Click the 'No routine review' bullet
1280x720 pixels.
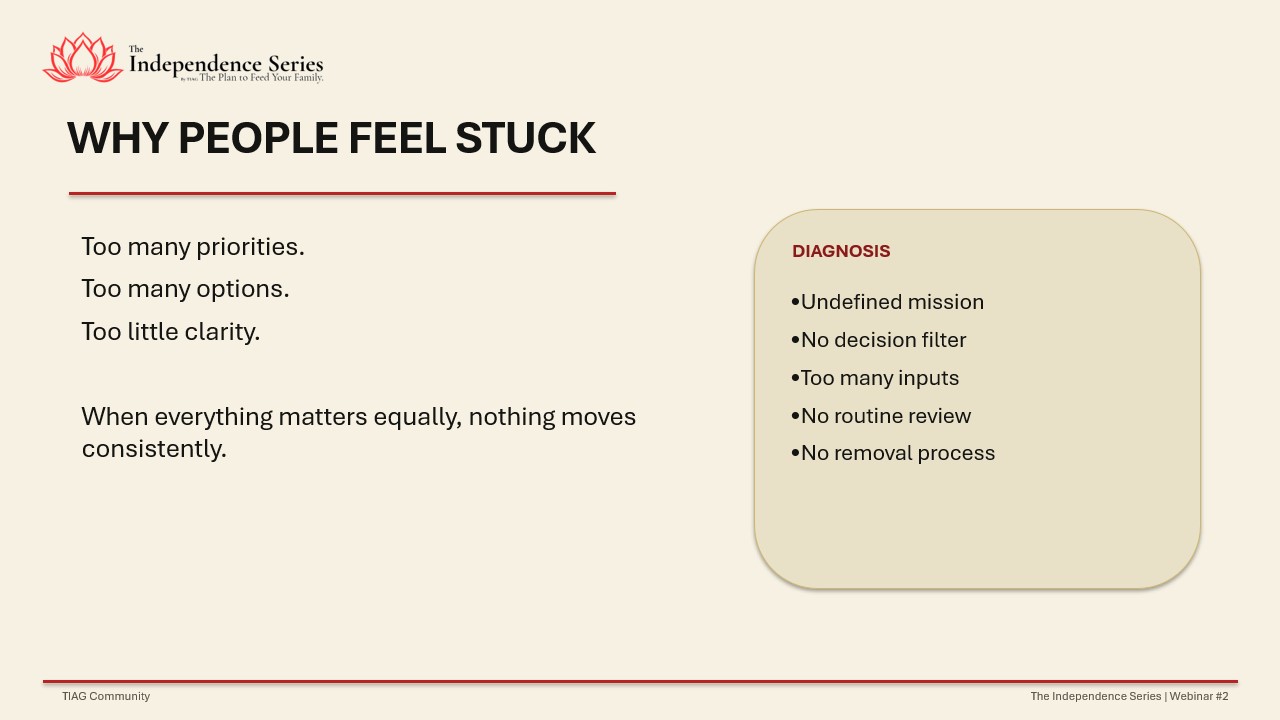[881, 416]
